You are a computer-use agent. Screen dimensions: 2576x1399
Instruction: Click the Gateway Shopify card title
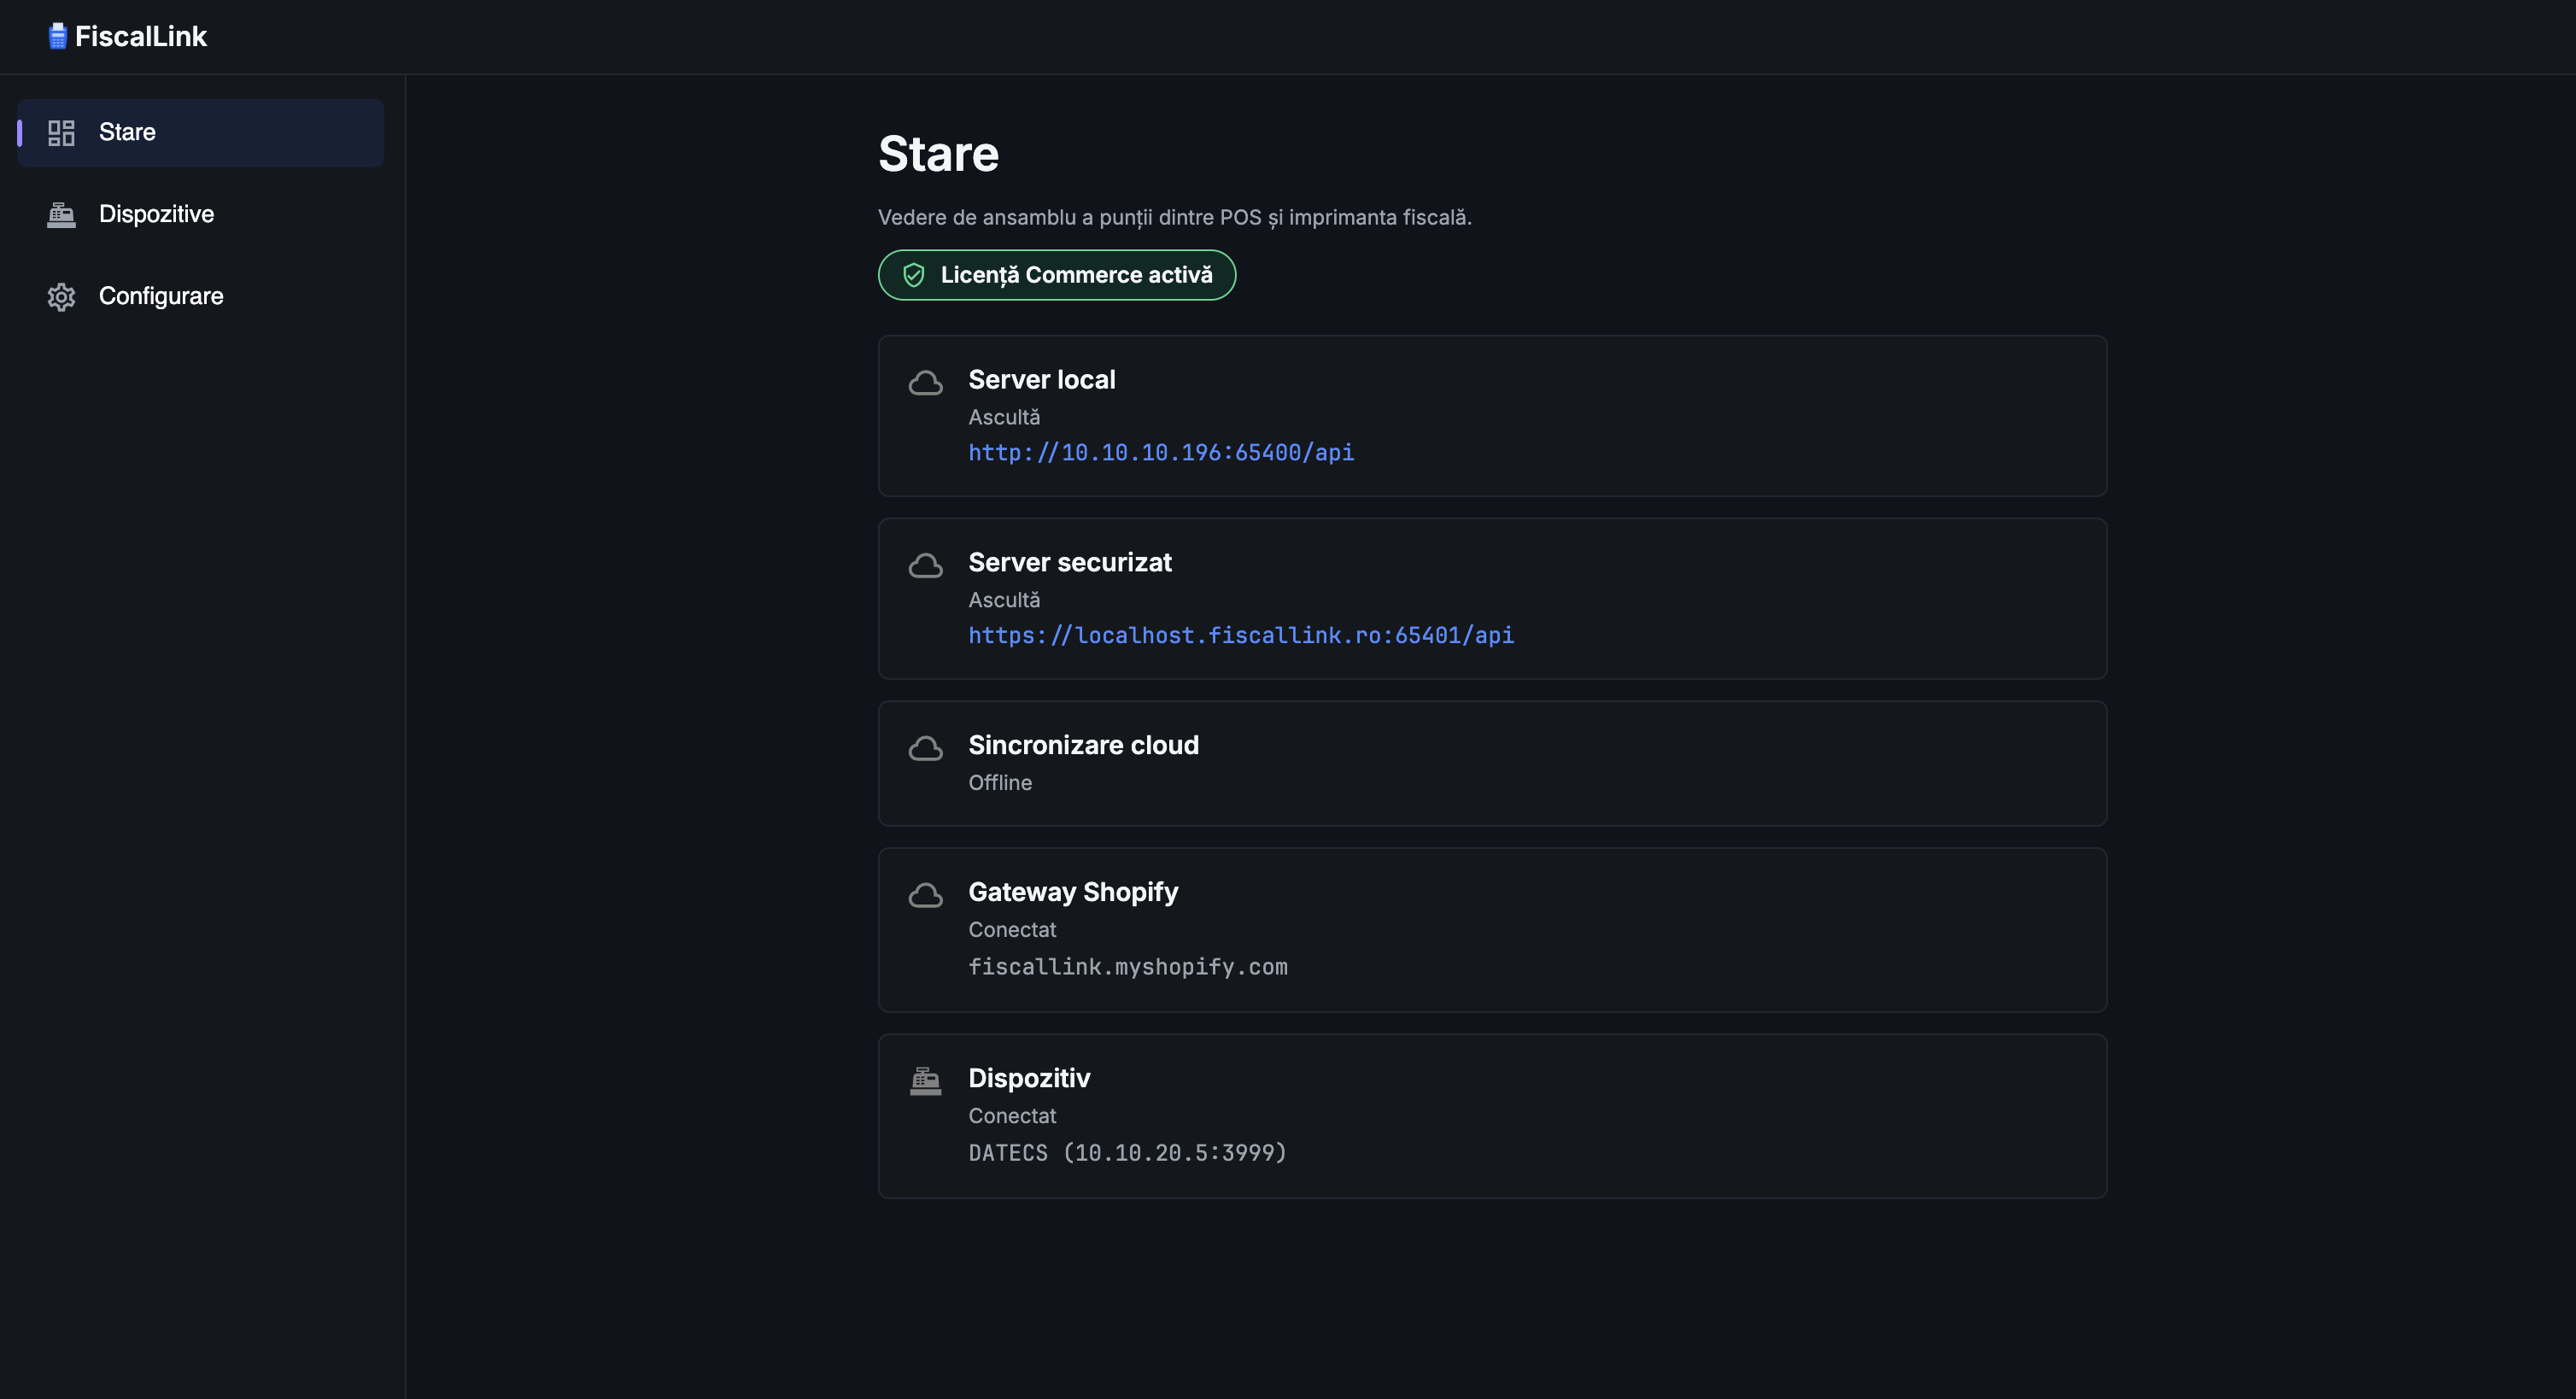pyautogui.click(x=1073, y=892)
